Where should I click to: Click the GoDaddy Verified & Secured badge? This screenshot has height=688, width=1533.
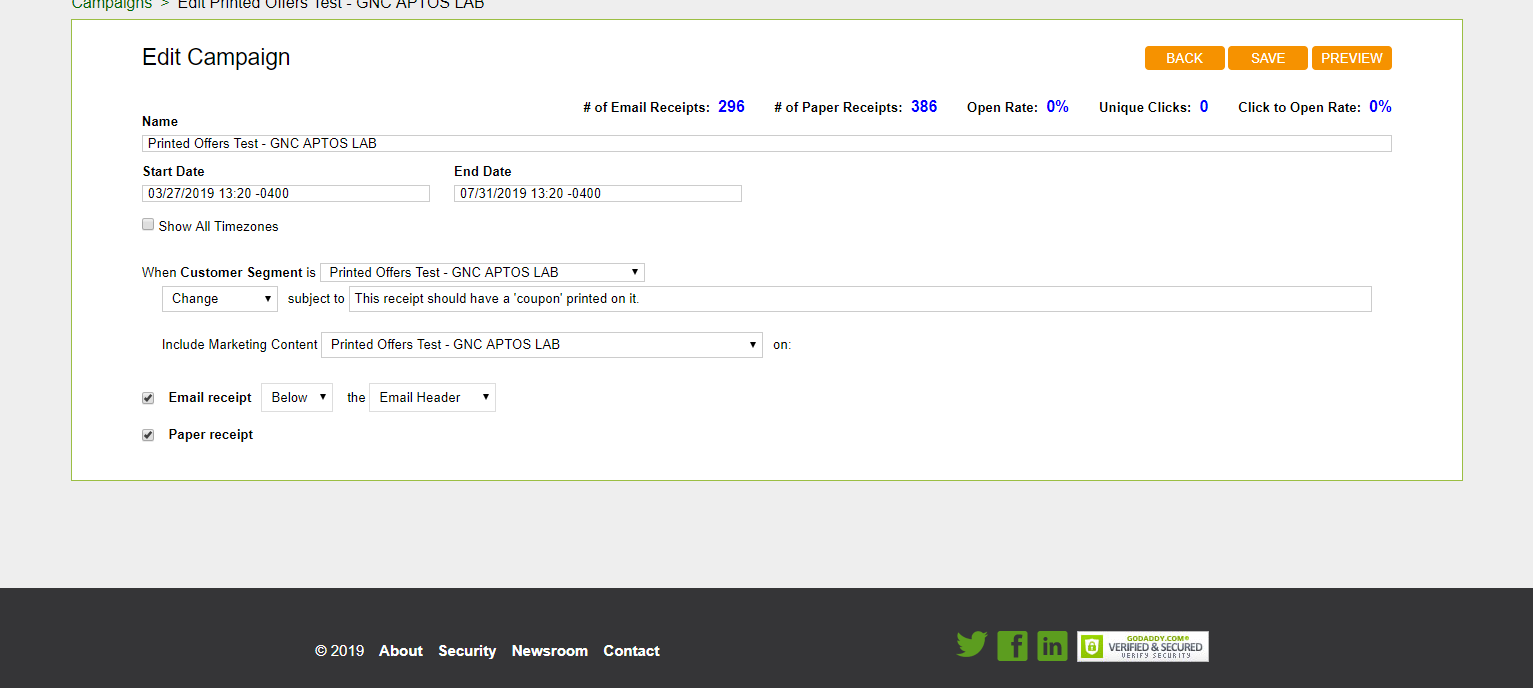pos(1143,646)
